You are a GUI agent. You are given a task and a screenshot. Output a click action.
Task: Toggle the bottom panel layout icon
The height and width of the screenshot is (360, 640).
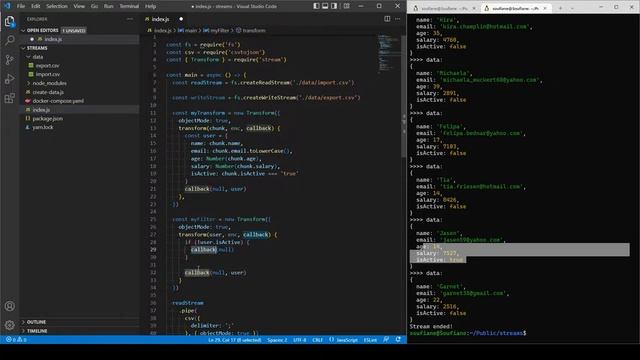325,6
